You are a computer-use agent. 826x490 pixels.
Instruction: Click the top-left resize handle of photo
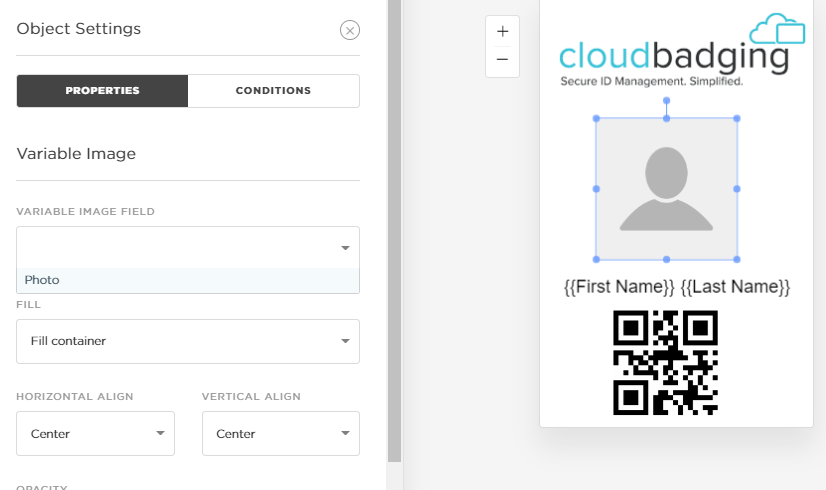[596, 119]
